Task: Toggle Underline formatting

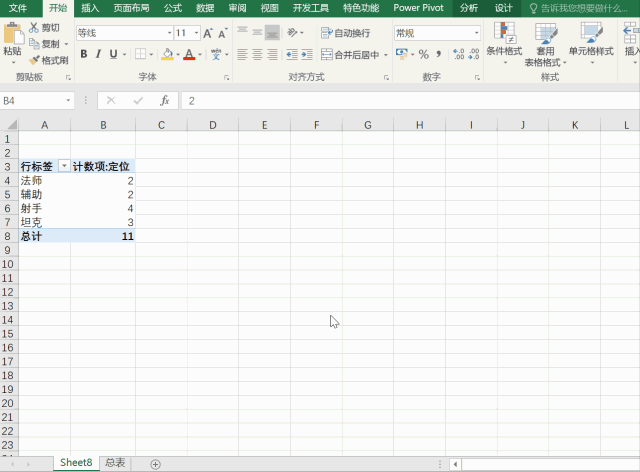Action: point(113,54)
